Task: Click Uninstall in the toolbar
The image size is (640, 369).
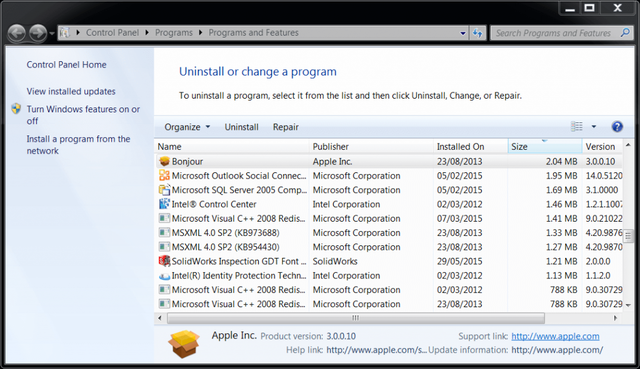Action: [x=241, y=127]
